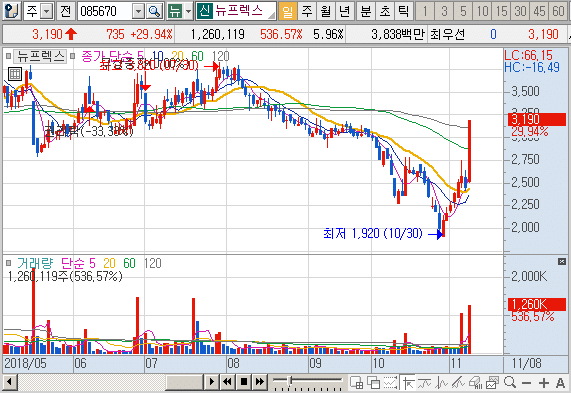
Task: Click the peak line chart tool icon
Action: (442, 382)
